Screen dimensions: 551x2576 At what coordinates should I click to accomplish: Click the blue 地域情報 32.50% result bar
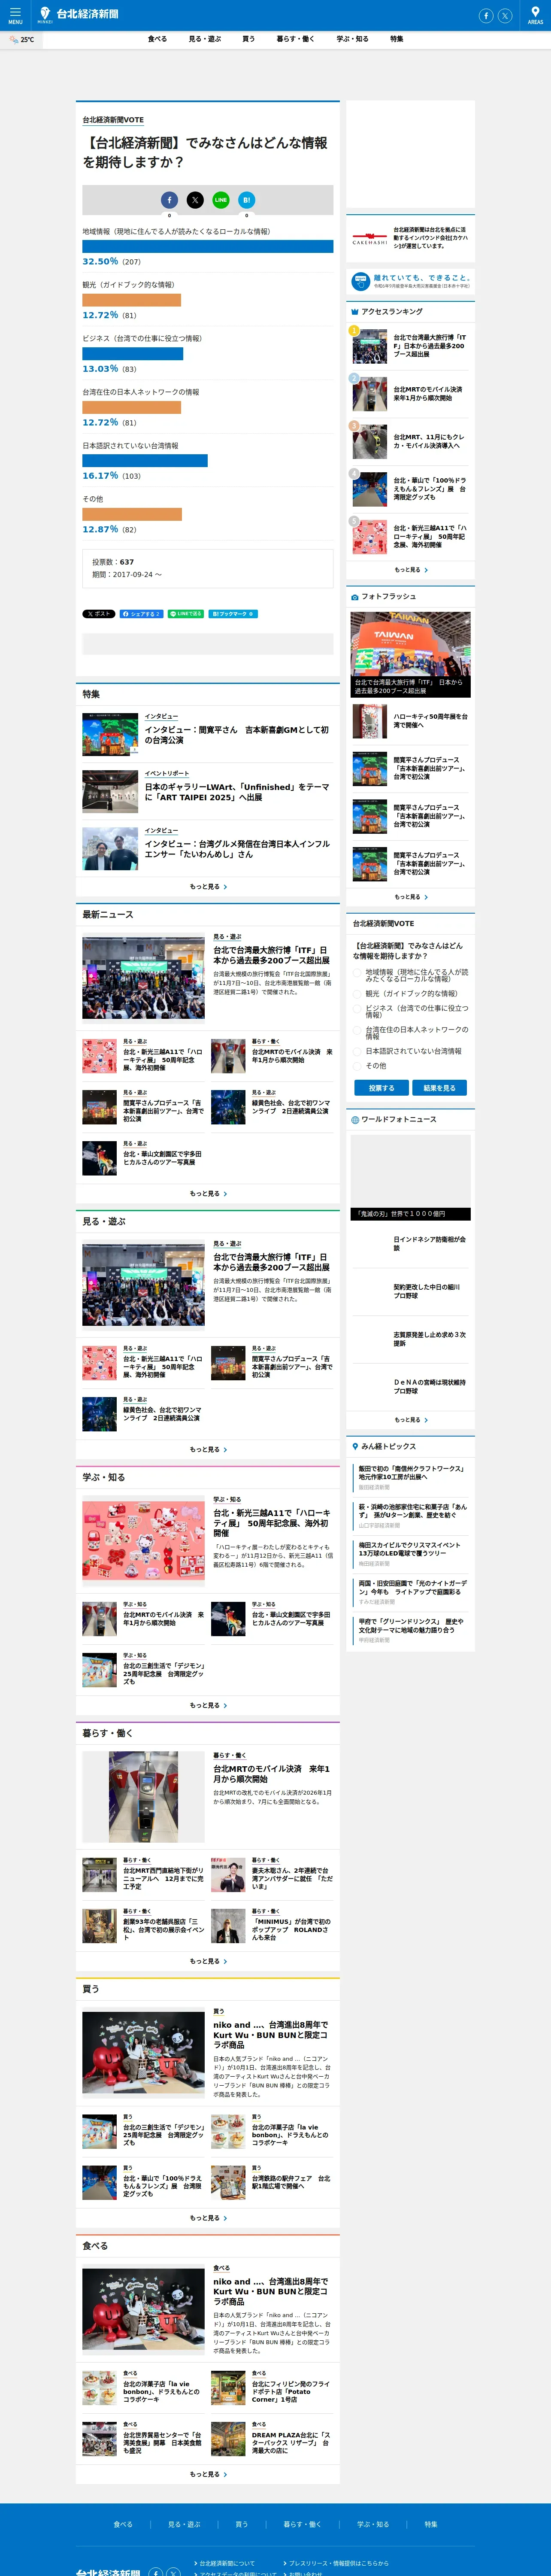pyautogui.click(x=208, y=246)
